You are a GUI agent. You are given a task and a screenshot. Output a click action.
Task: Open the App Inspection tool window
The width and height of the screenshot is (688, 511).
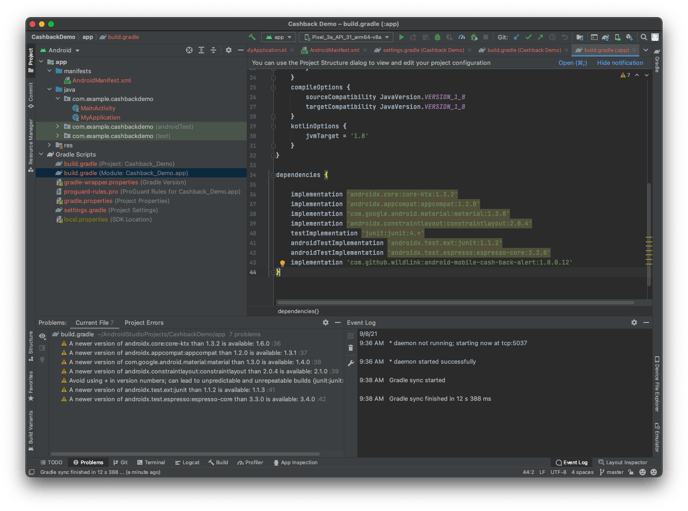(297, 462)
